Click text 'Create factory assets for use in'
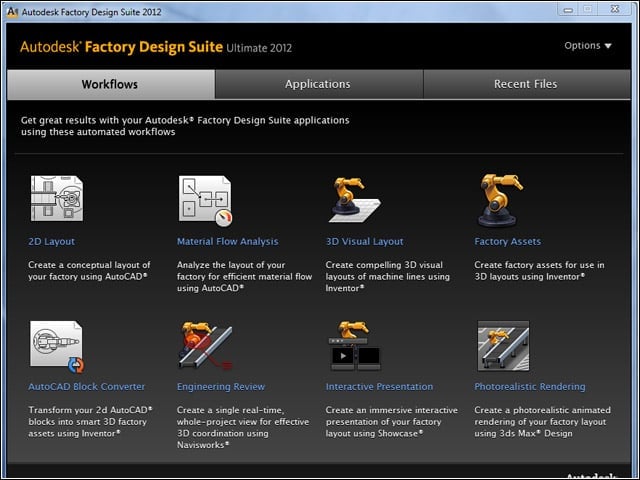 (x=539, y=265)
